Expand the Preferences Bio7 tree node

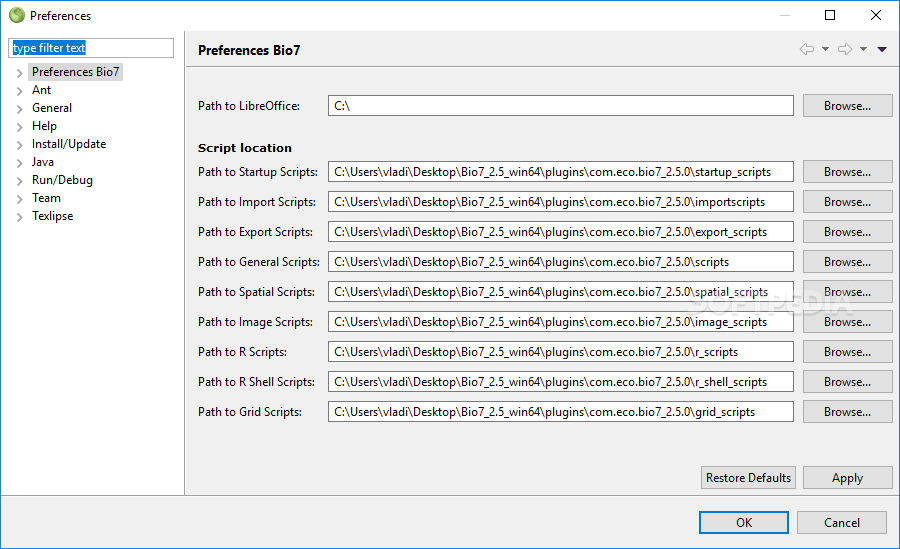tap(20, 73)
